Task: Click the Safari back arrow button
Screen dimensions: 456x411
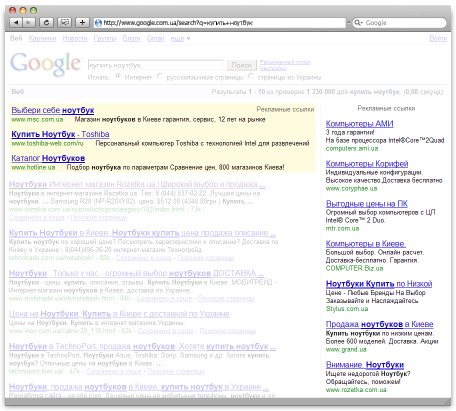Action: tap(16, 23)
